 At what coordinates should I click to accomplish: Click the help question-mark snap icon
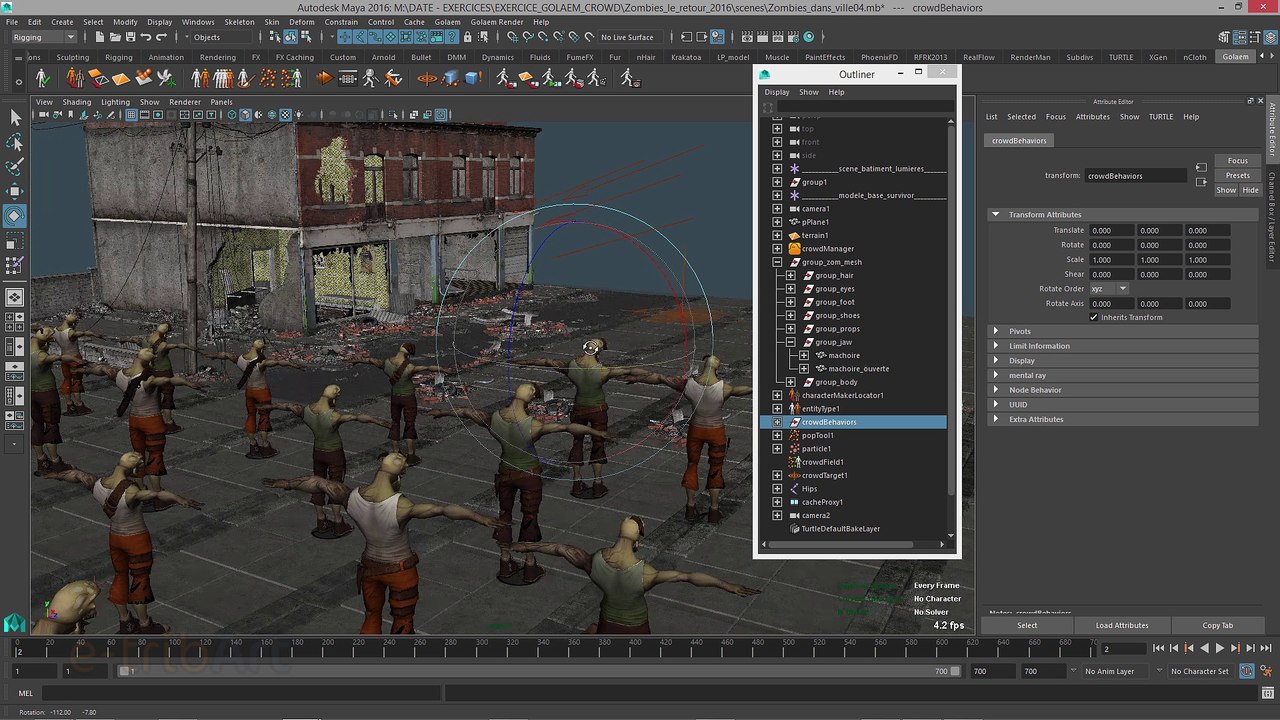(x=451, y=37)
